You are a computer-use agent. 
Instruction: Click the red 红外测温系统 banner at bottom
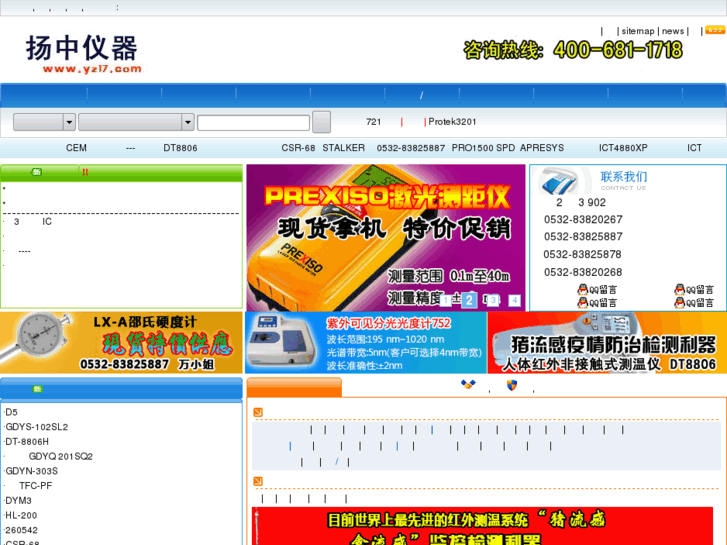[x=482, y=526]
